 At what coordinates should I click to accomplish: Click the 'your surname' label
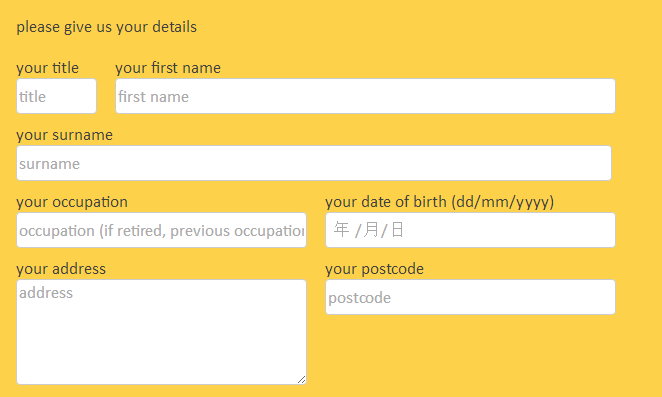pyautogui.click(x=65, y=135)
